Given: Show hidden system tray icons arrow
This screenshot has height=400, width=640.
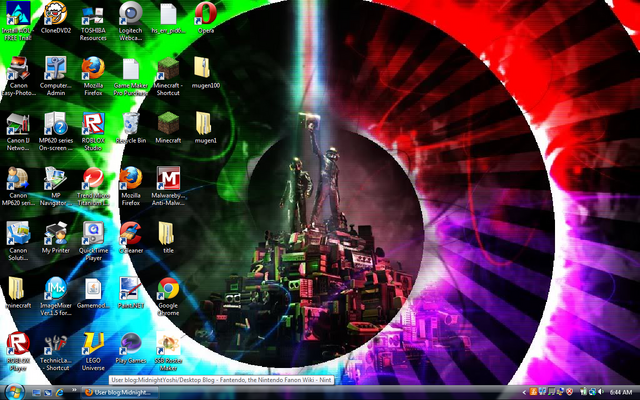Looking at the screenshot, I should (524, 392).
